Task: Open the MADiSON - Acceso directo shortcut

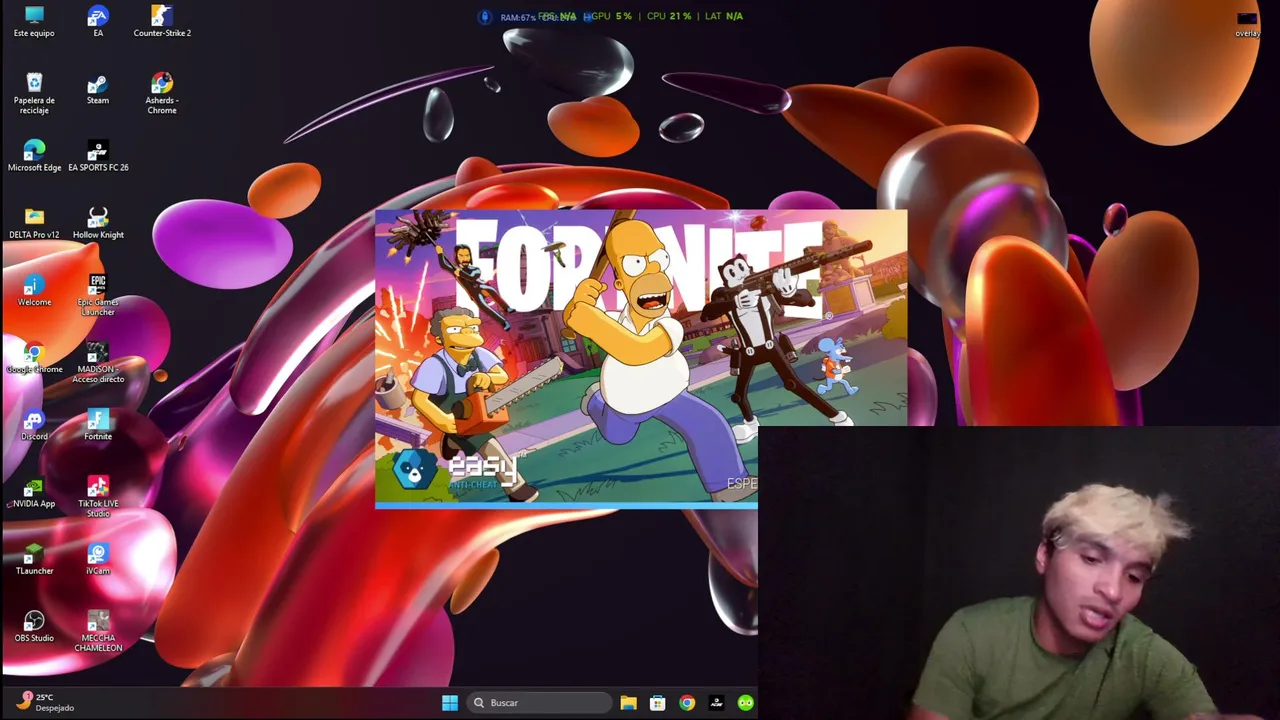Action: point(98,362)
